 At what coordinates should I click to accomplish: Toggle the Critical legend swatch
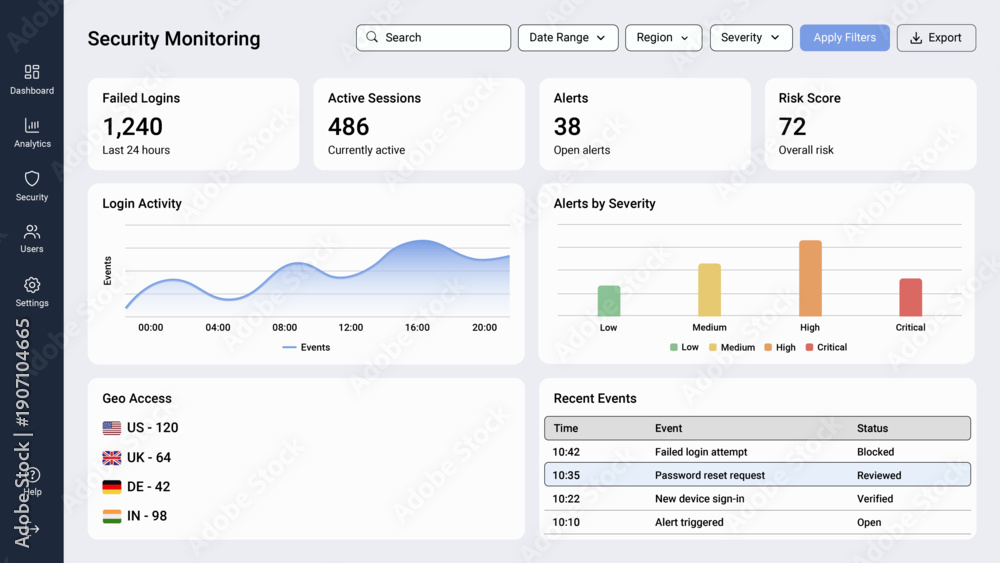click(809, 347)
